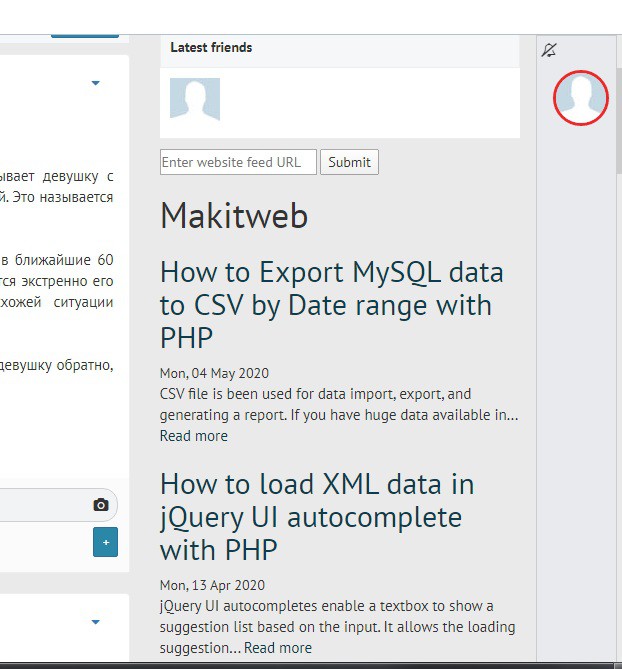Open the dropdown arrow on the lower post

point(96,622)
